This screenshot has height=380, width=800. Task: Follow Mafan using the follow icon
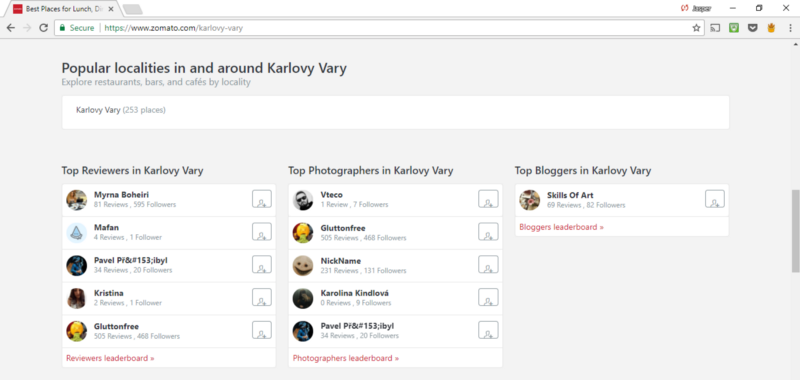[262, 232]
